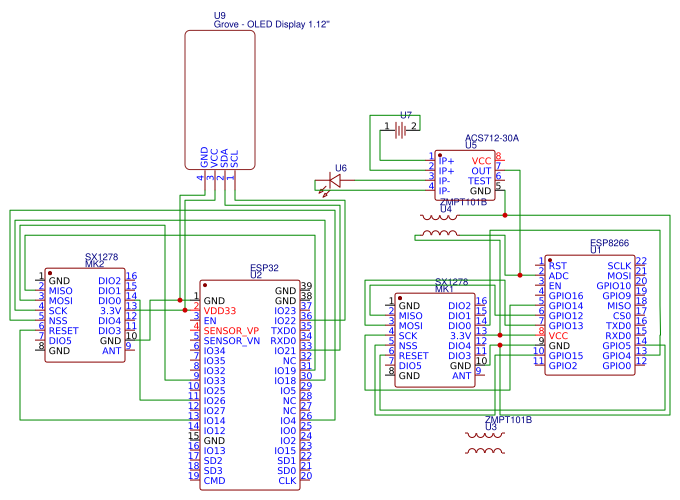The width and height of the screenshot is (680, 500).
Task: Select the GPIO14 pin on ESP8266
Action: point(566,306)
